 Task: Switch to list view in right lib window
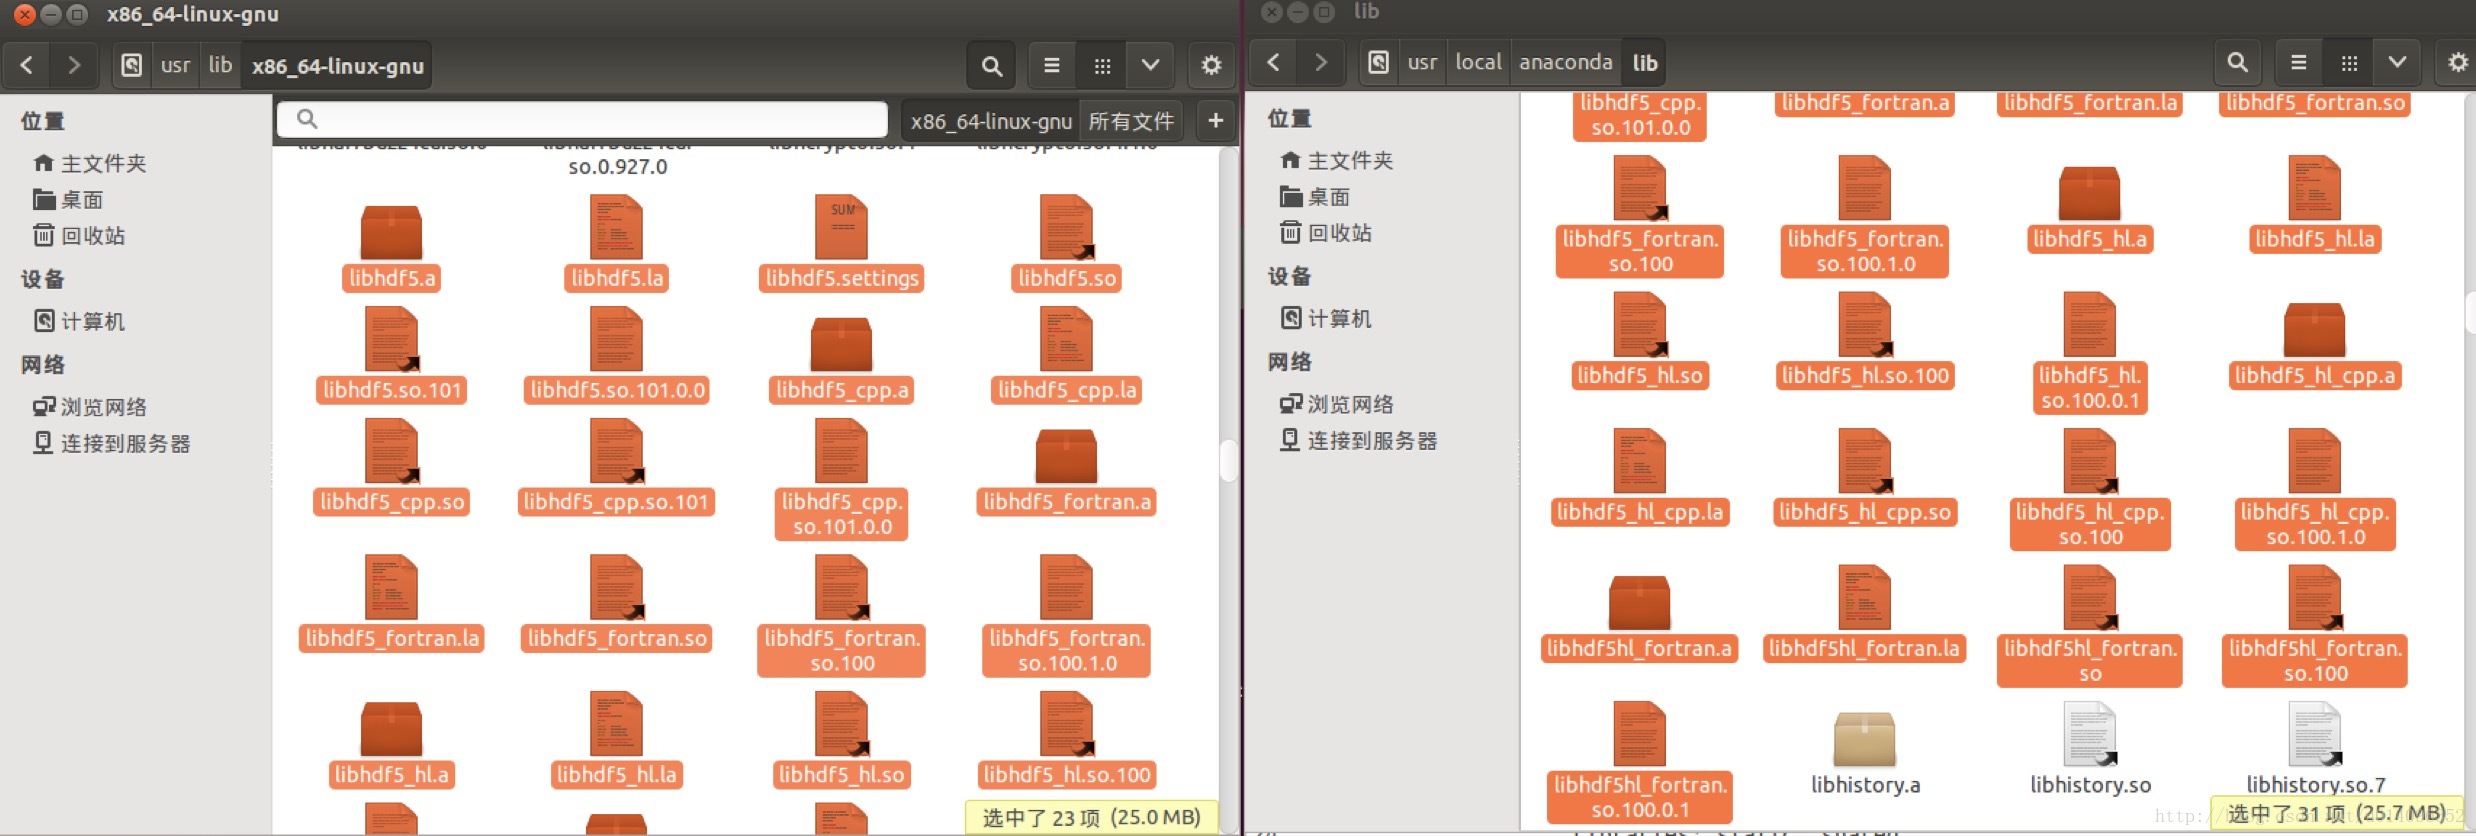[2299, 62]
